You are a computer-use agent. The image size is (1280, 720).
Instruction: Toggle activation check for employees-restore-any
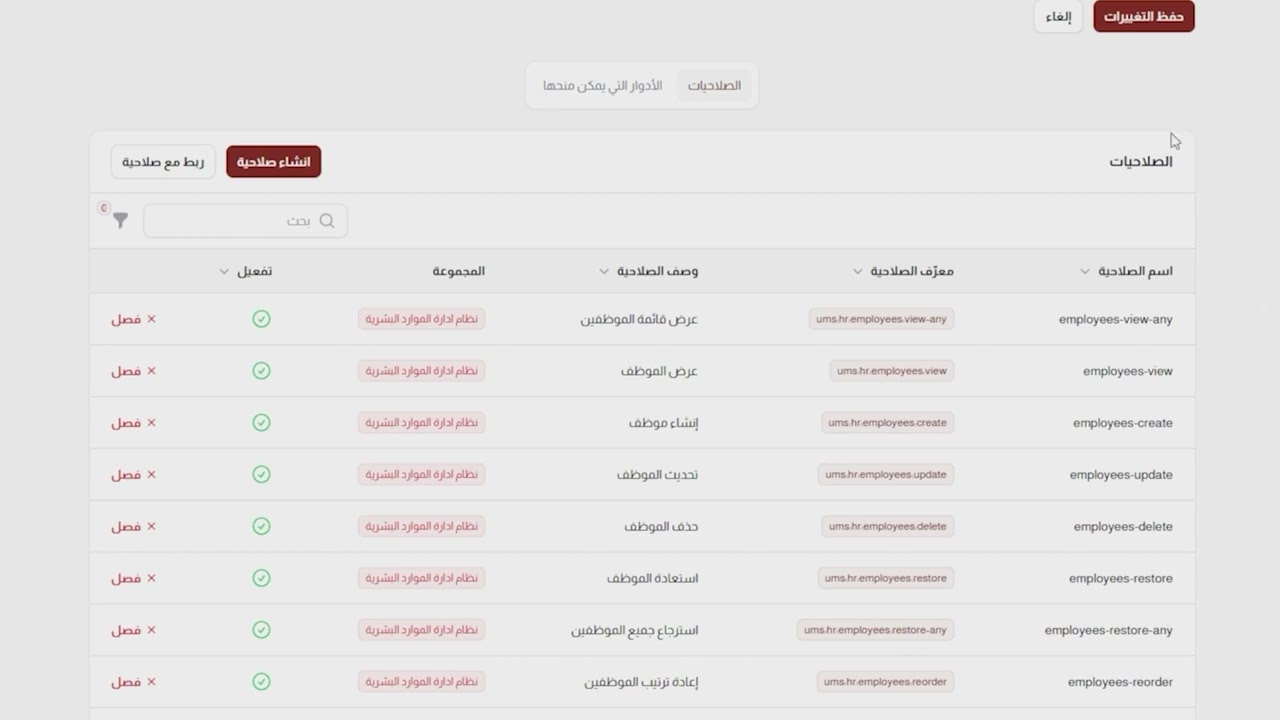[261, 630]
